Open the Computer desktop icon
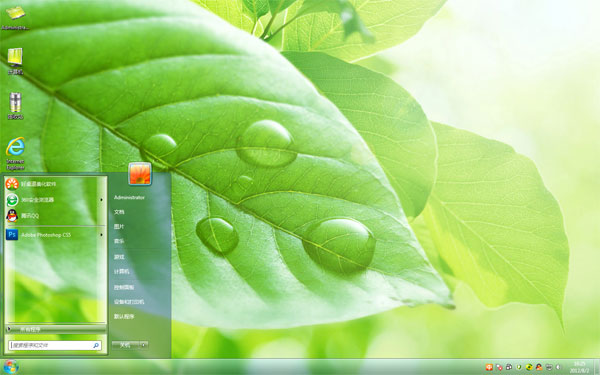Image resolution: width=600 pixels, height=375 pixels. (15, 61)
